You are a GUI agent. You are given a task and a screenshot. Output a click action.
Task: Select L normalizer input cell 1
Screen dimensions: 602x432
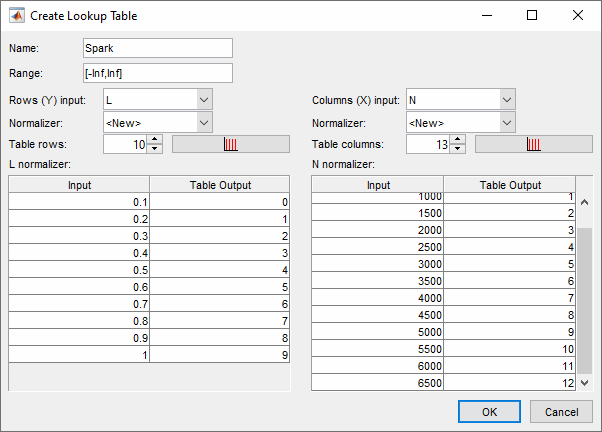coord(79,354)
